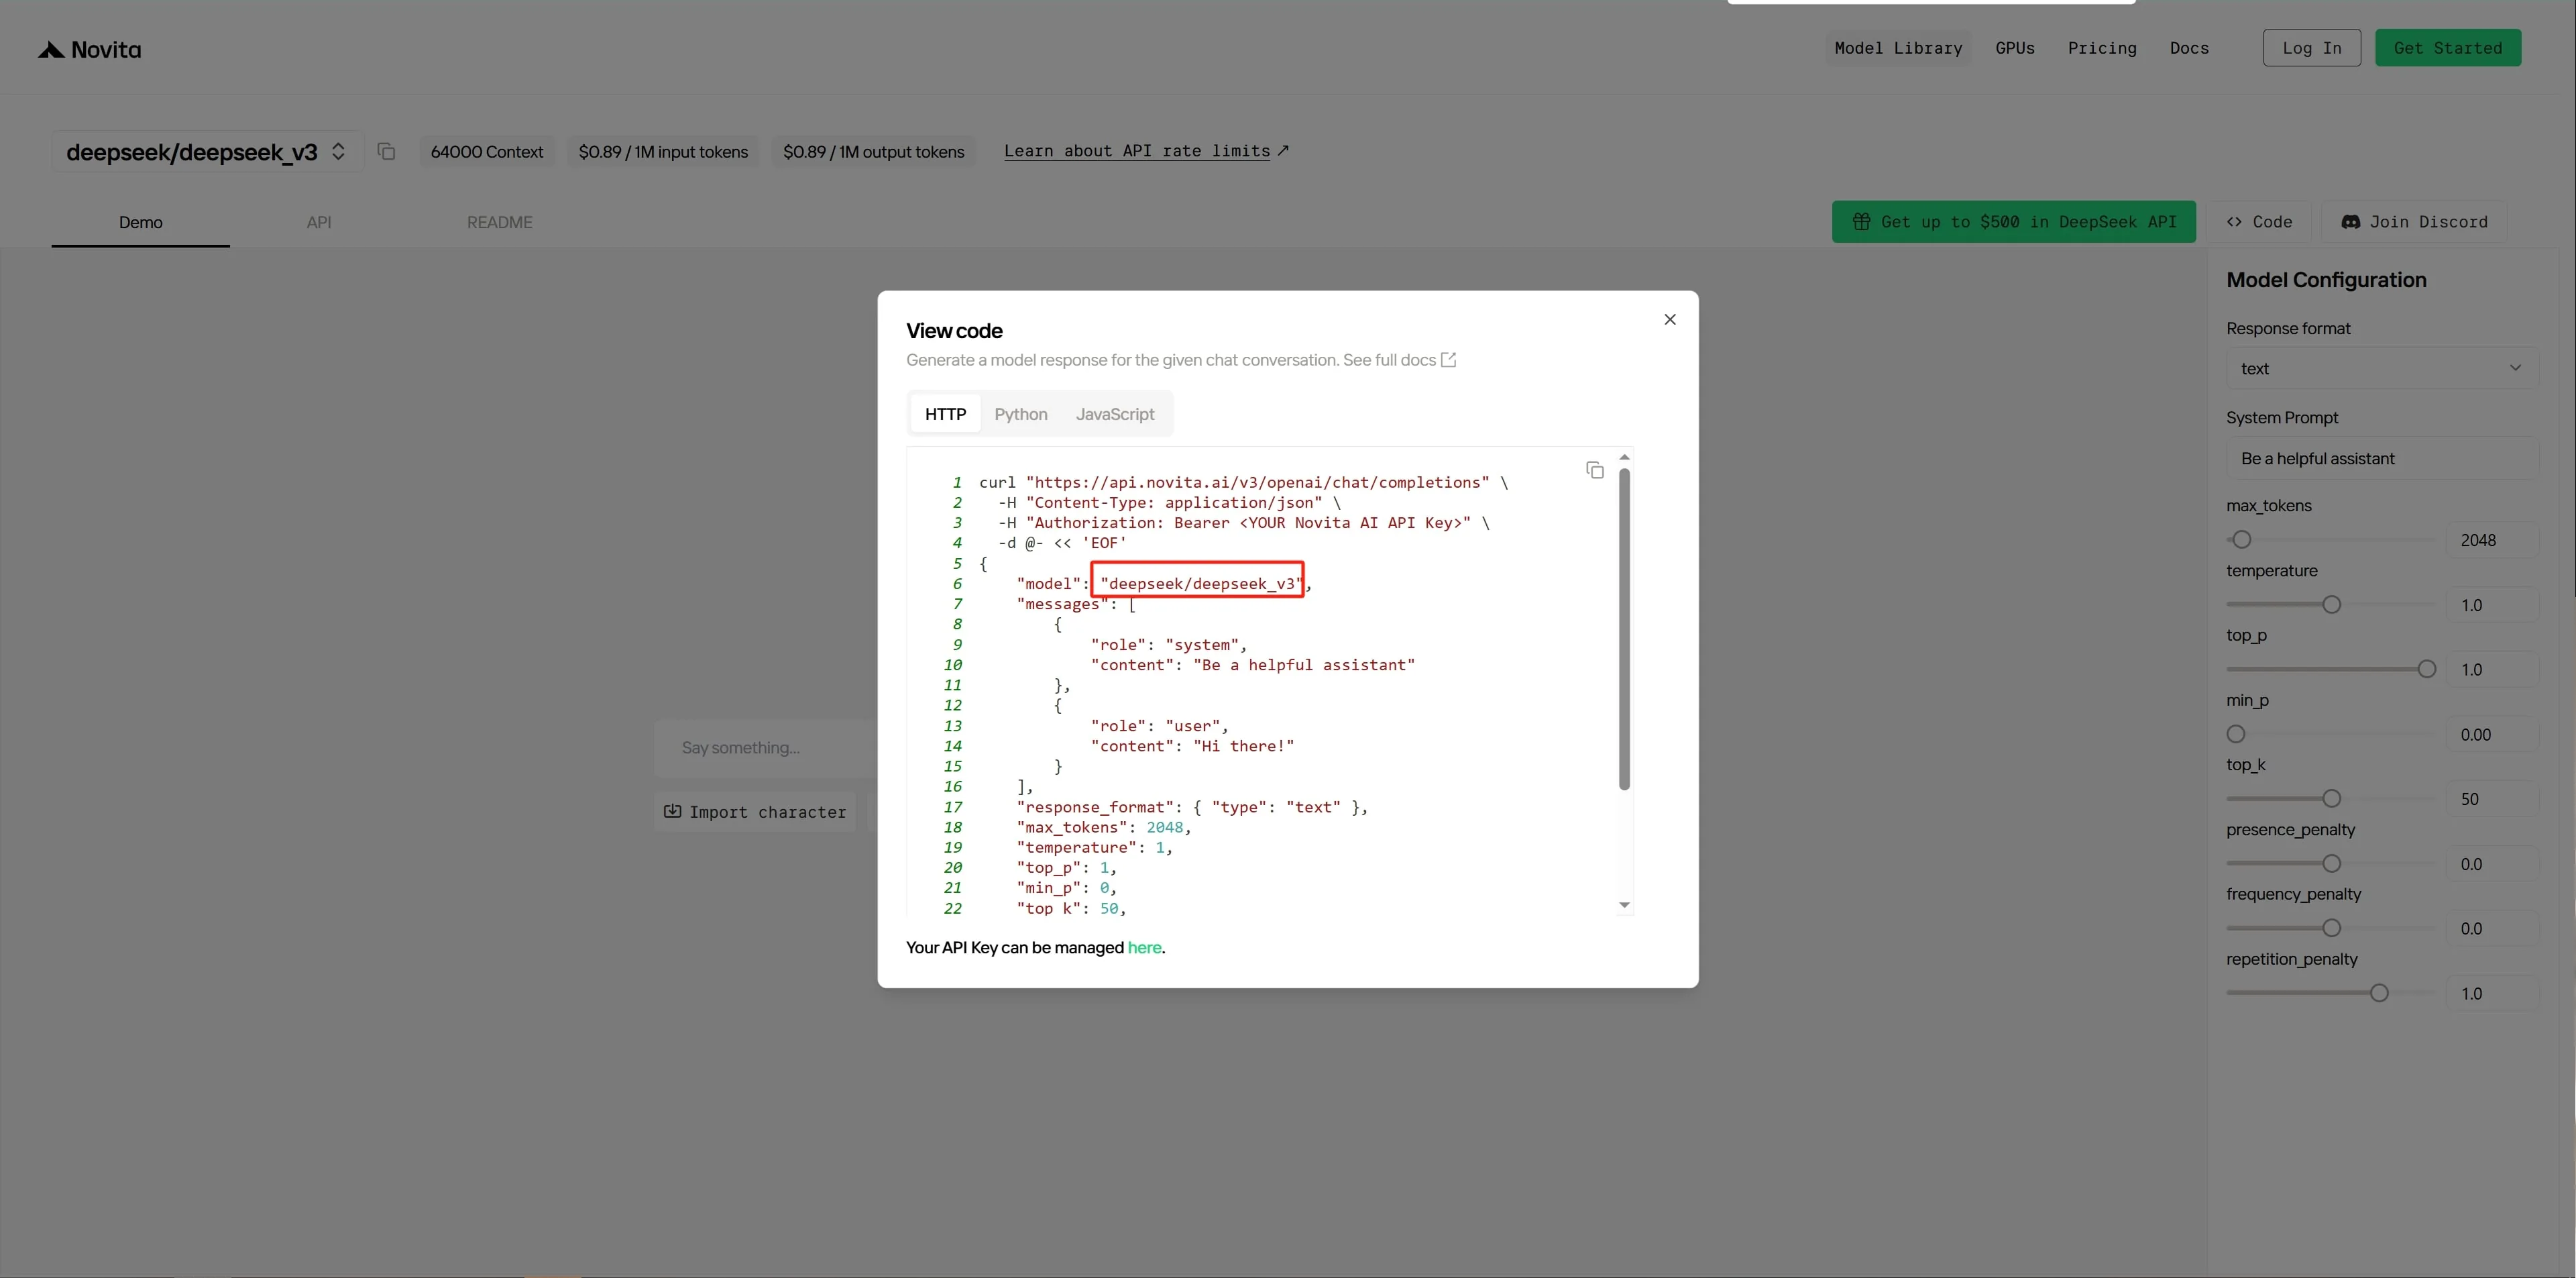Copy the code snippet in View code
2576x1278 pixels.
pyautogui.click(x=1595, y=469)
